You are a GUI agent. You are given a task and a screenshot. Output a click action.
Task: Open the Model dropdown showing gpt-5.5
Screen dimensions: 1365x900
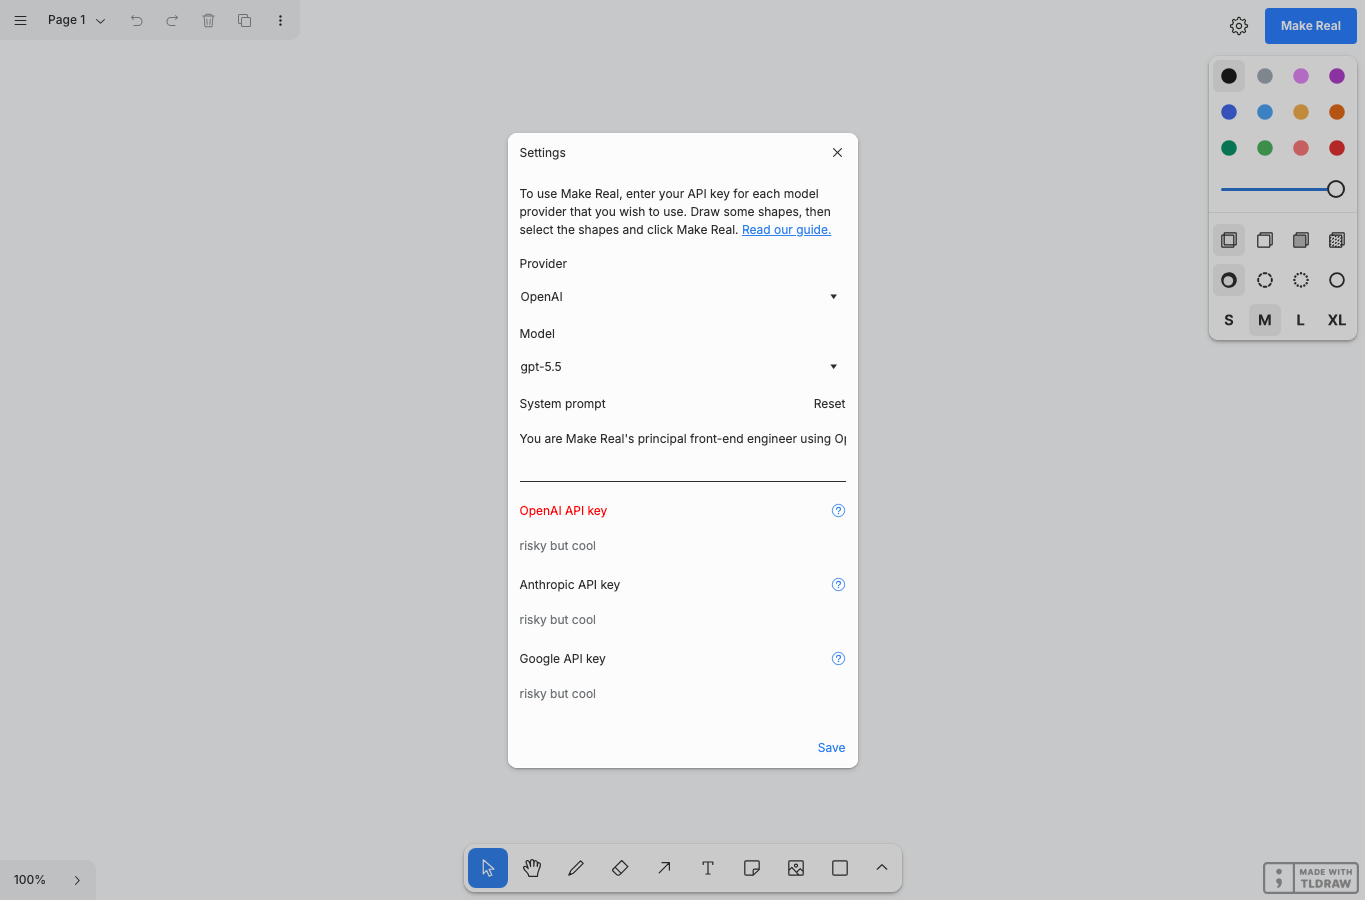682,367
